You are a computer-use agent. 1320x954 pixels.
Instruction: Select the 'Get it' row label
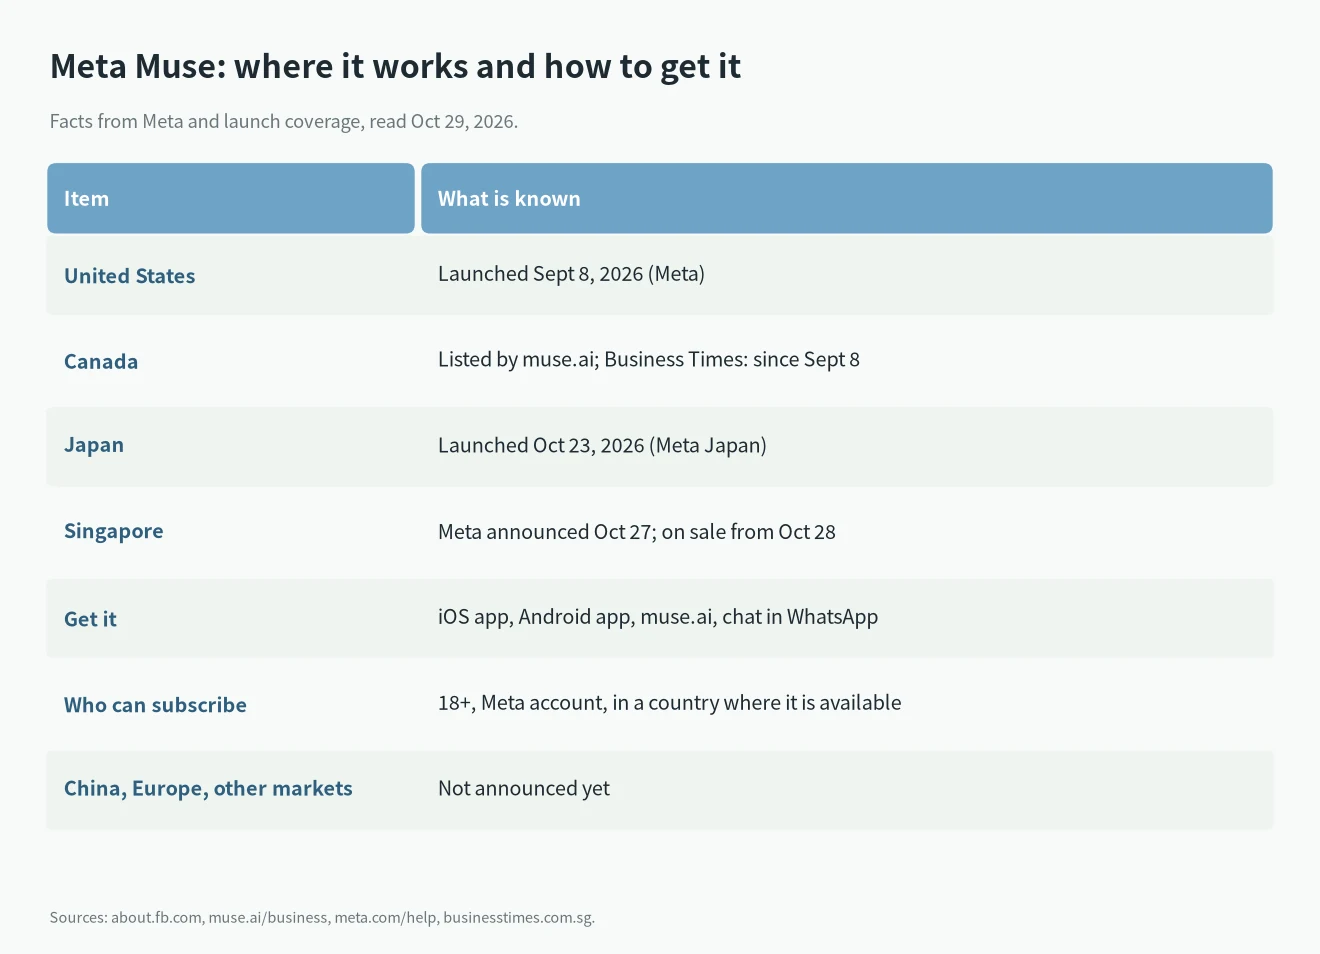click(x=90, y=619)
